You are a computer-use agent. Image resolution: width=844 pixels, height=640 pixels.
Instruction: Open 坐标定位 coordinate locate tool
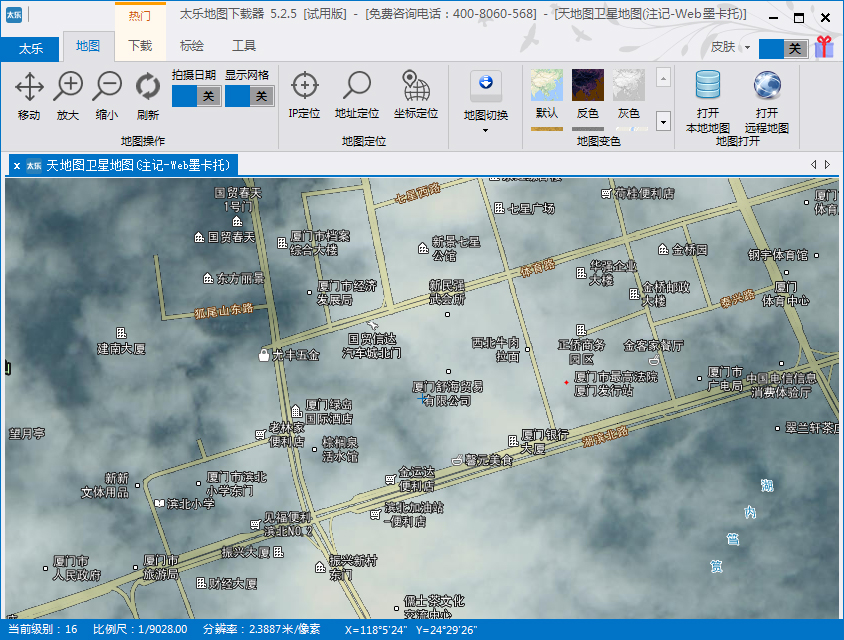pyautogui.click(x=416, y=95)
